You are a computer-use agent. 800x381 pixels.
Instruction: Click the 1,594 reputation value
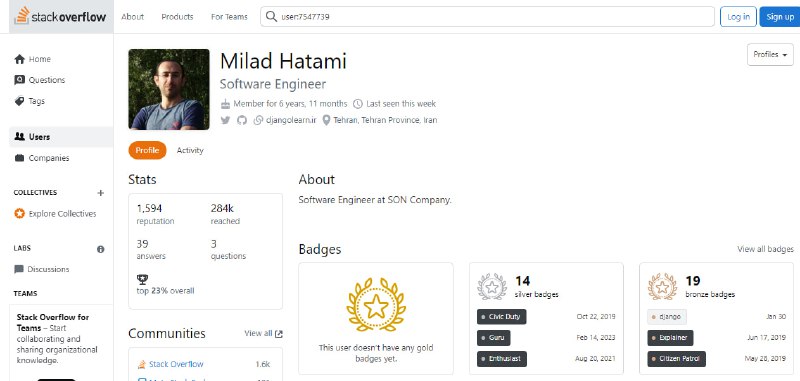coord(149,208)
